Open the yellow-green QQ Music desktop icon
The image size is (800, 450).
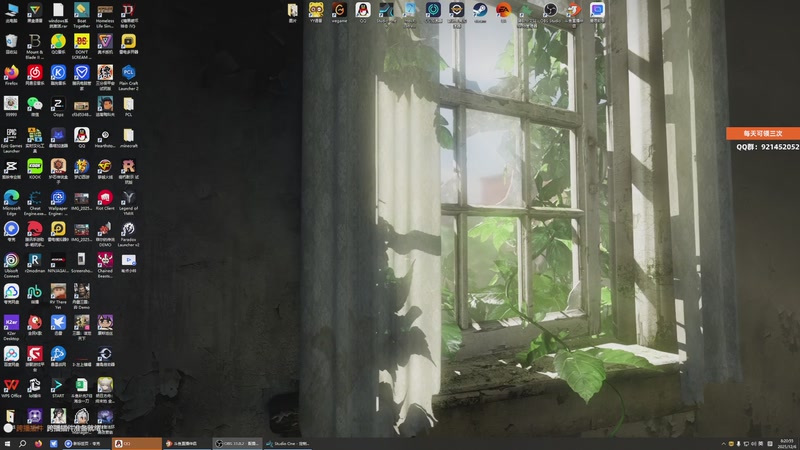(58, 43)
